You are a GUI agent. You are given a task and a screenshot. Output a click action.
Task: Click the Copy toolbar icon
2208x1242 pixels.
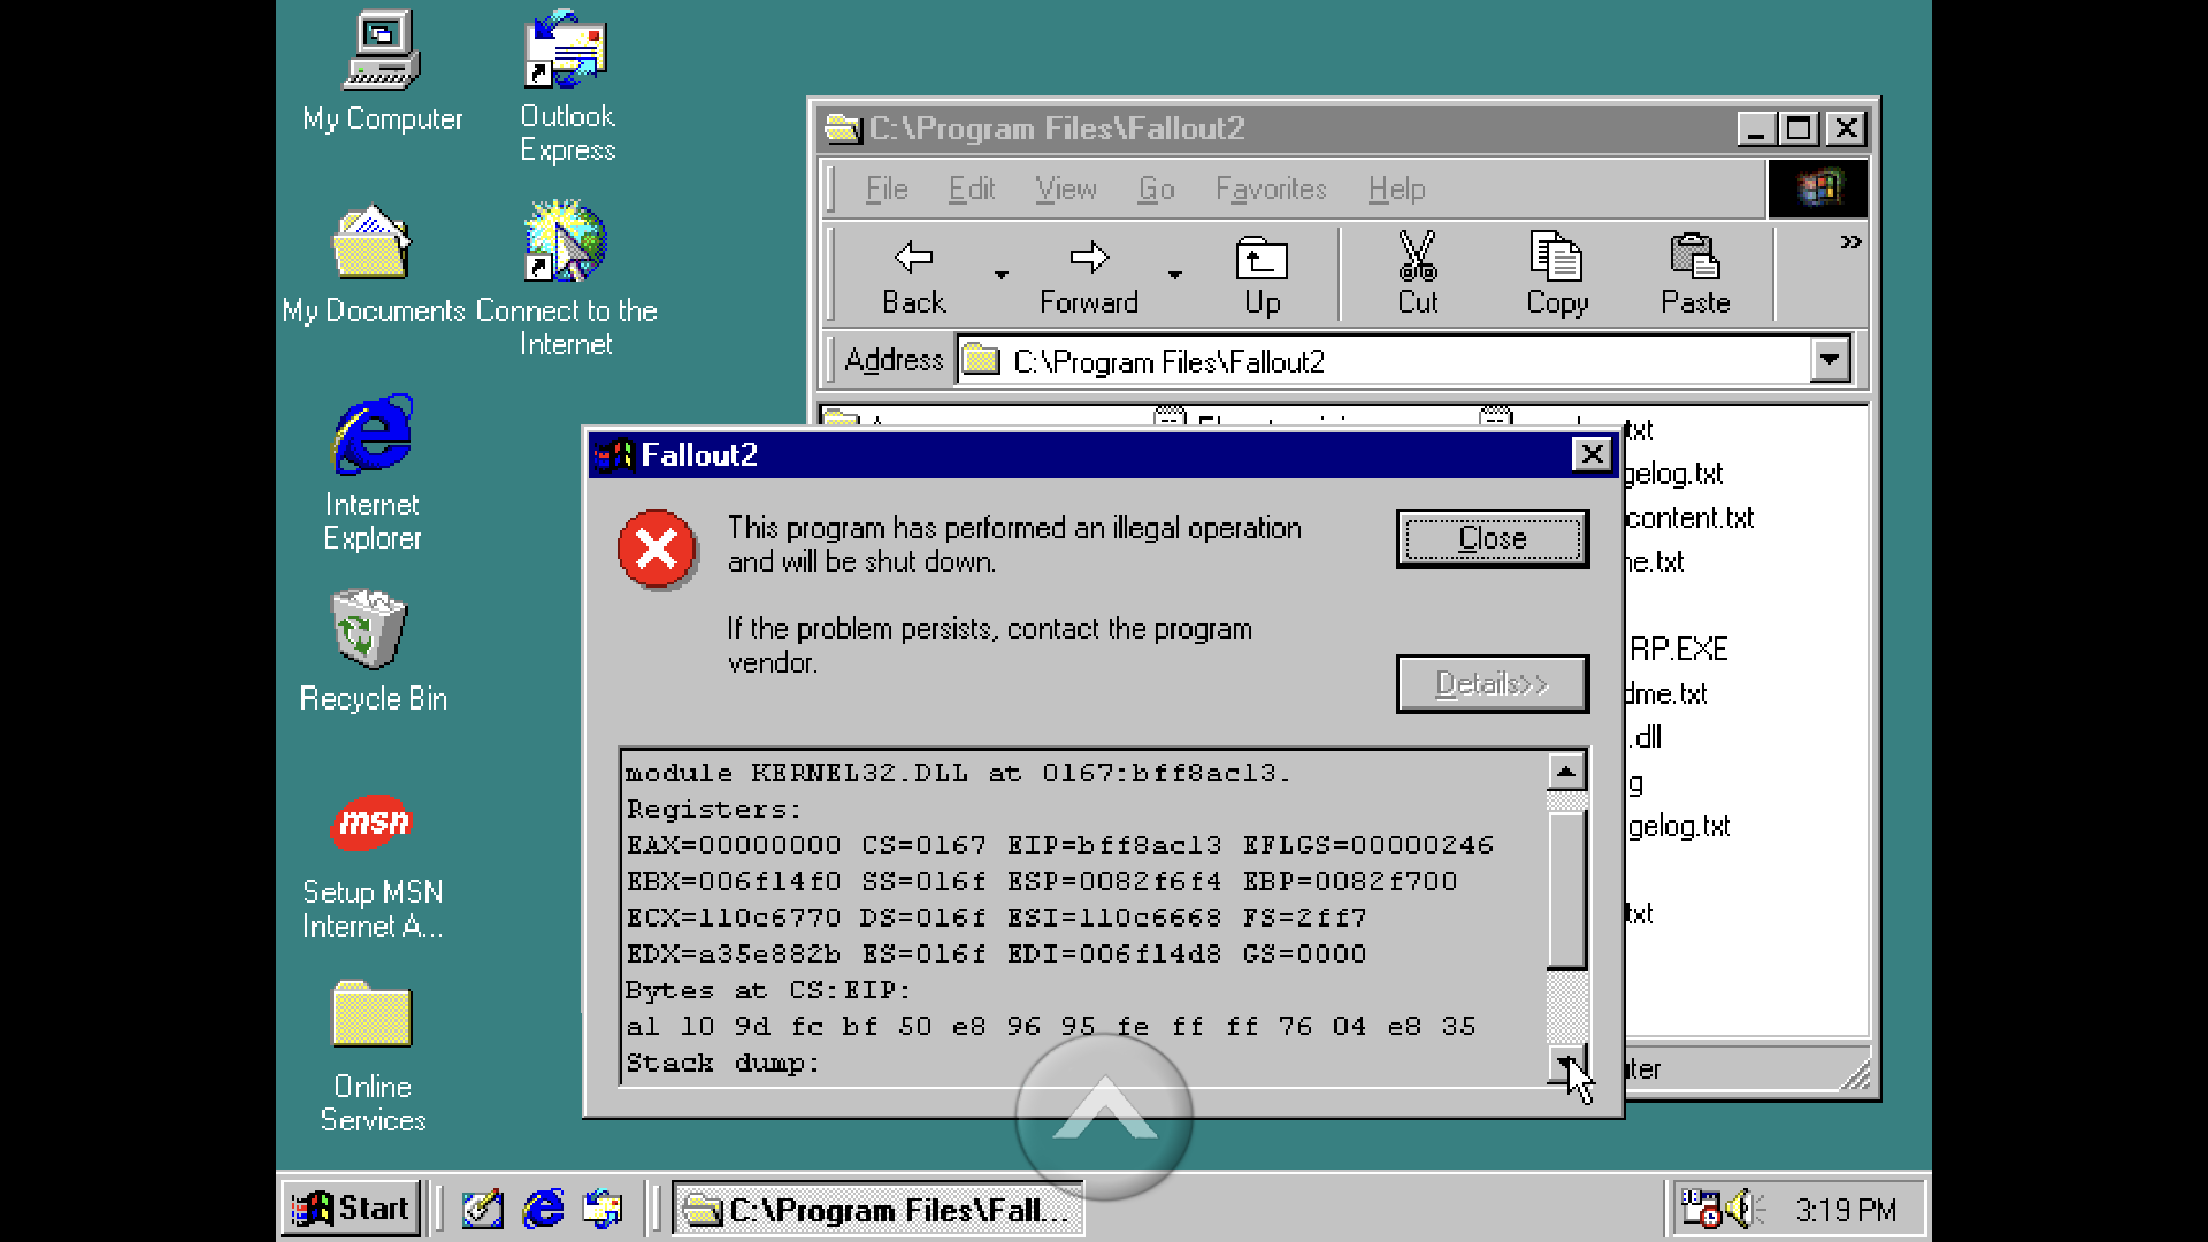tap(1556, 276)
